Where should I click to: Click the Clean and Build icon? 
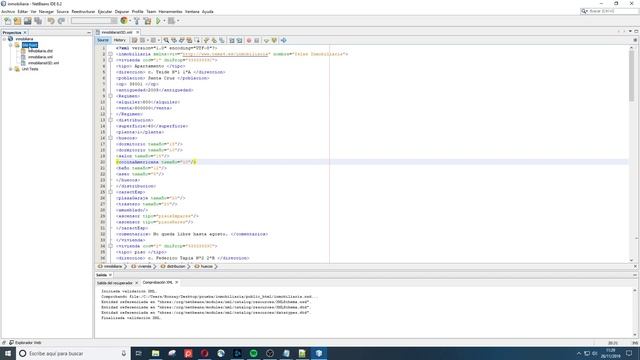(x=147, y=21)
